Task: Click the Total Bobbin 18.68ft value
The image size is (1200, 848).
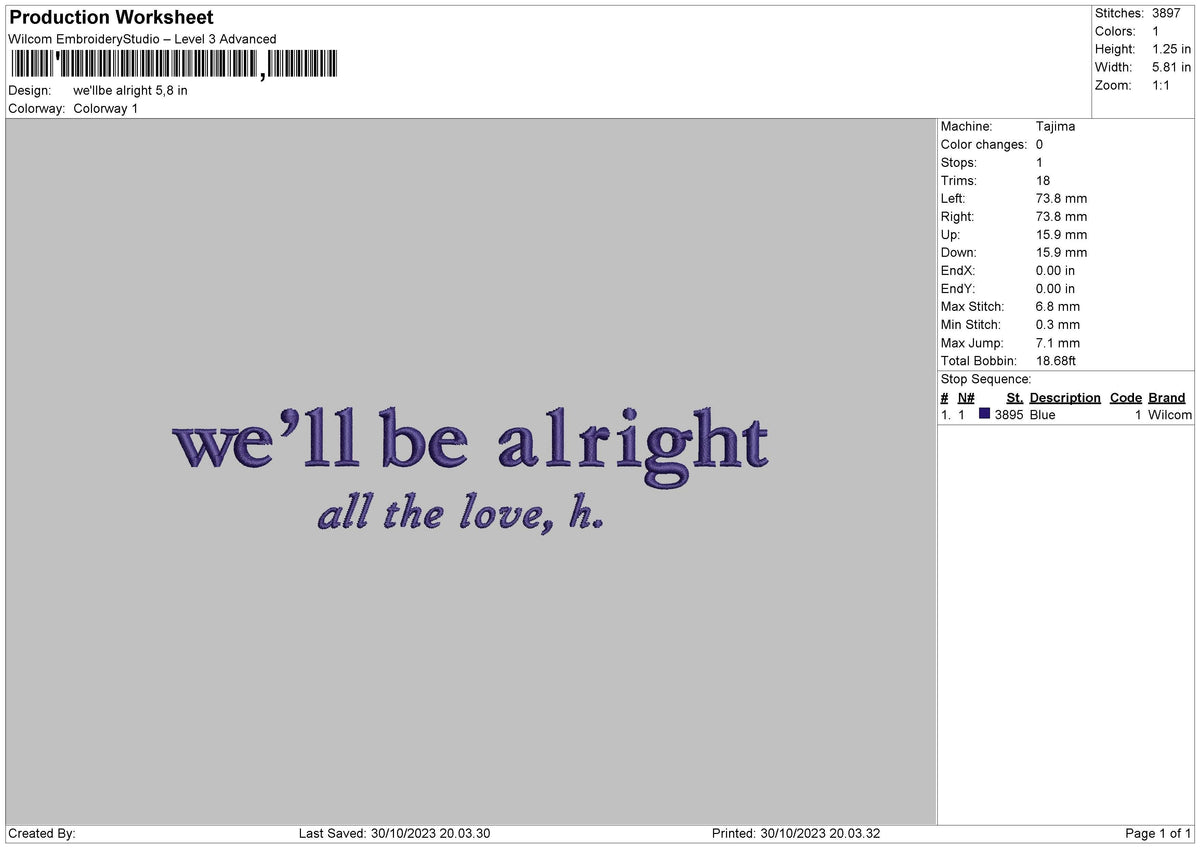Action: (1054, 360)
